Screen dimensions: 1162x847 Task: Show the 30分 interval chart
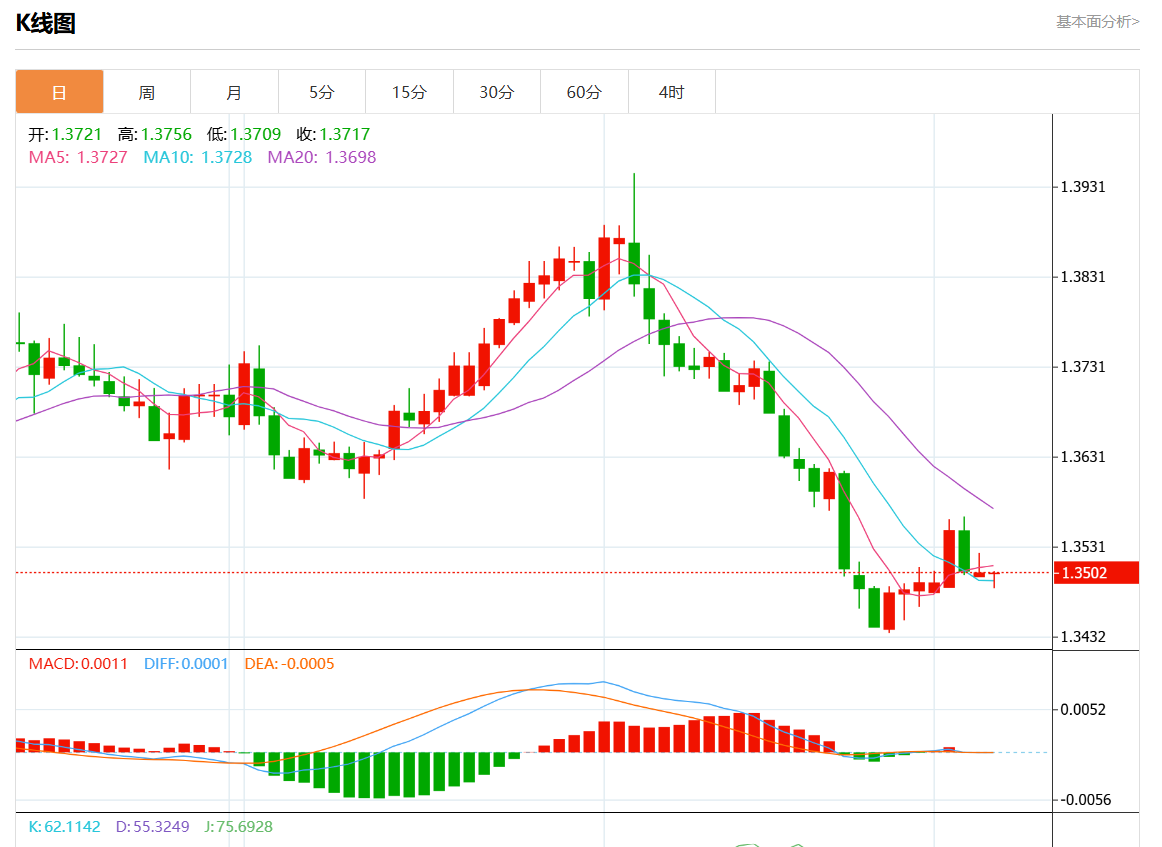click(496, 92)
